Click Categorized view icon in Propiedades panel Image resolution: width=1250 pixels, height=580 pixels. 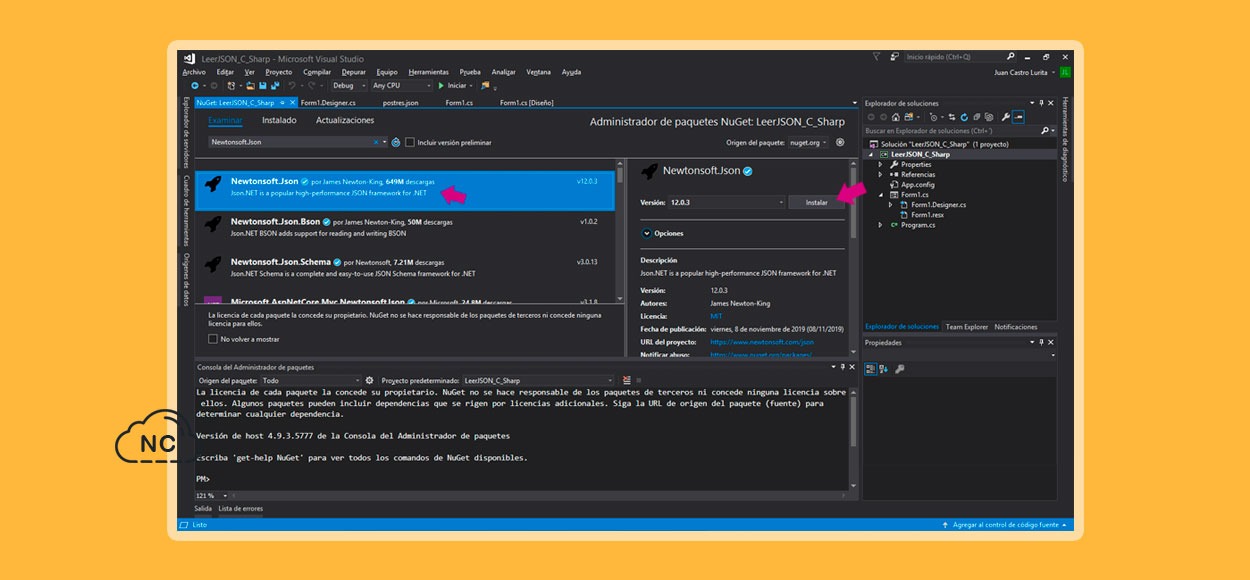coord(870,369)
